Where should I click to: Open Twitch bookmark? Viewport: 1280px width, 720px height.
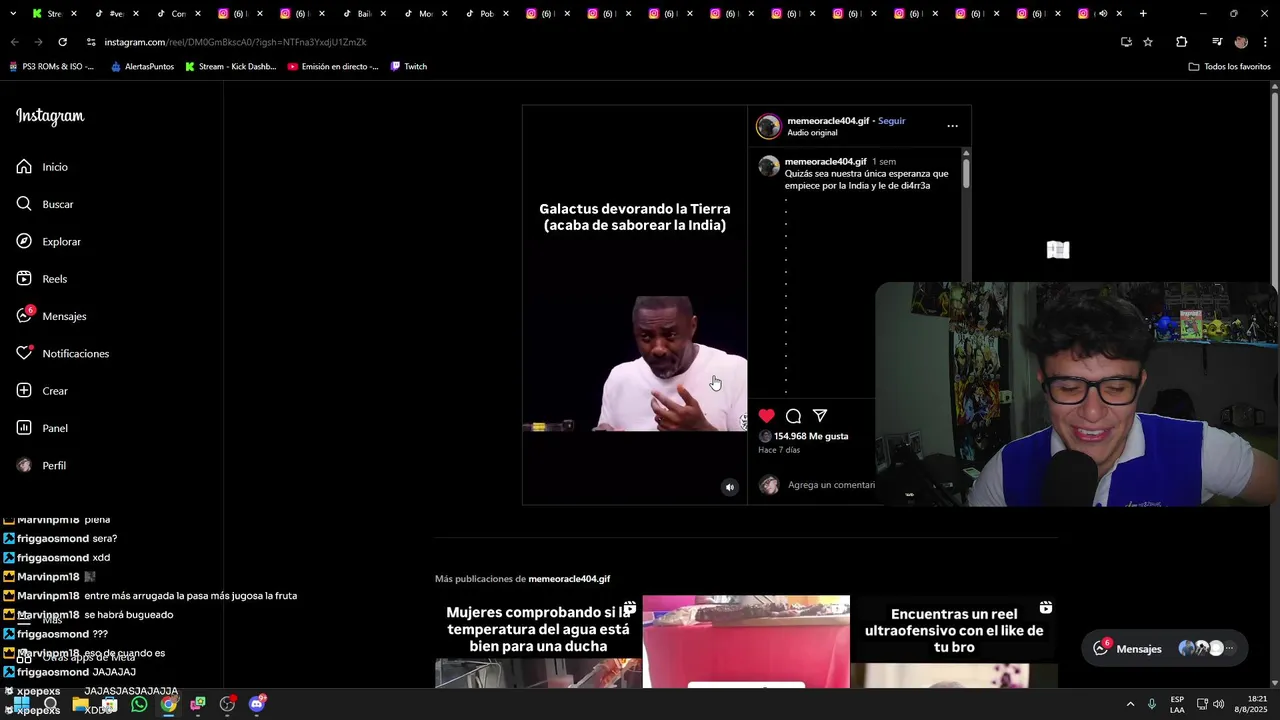(409, 67)
